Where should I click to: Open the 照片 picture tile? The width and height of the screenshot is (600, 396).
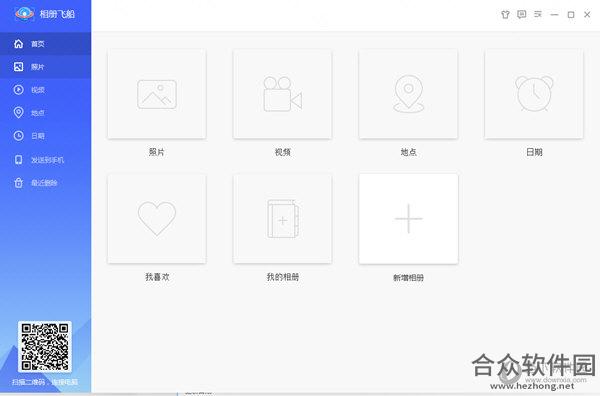point(157,94)
